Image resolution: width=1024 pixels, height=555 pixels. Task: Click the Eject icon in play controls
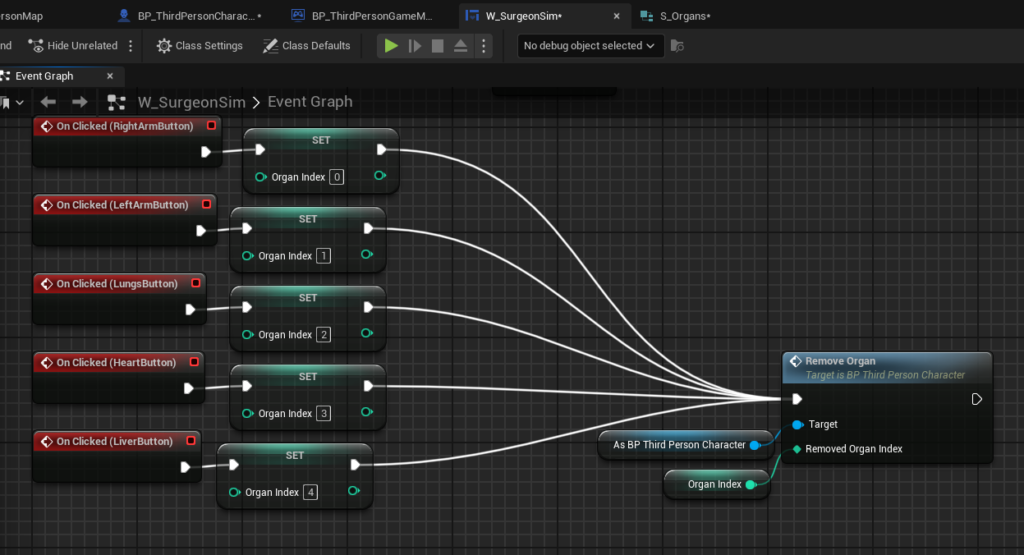point(461,46)
